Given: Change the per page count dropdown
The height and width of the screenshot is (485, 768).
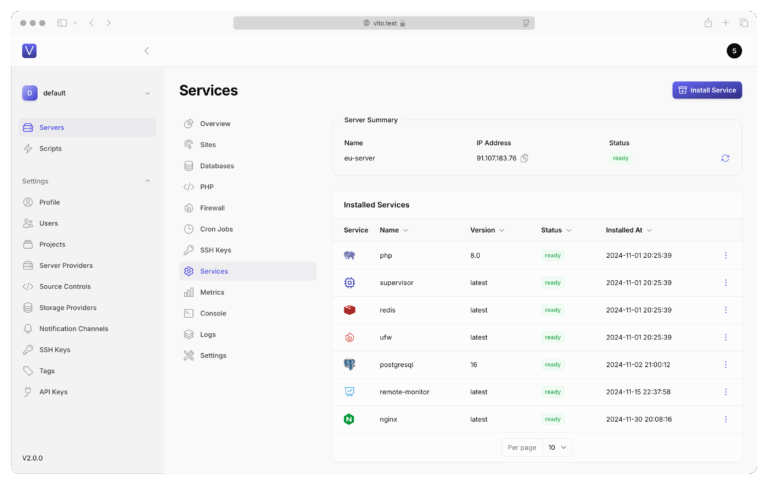Looking at the screenshot, I should [x=556, y=447].
